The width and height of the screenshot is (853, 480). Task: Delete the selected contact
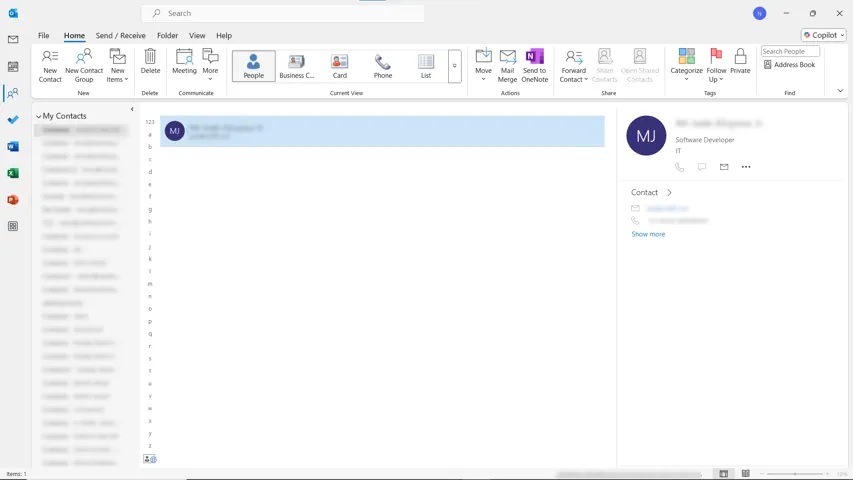150,61
